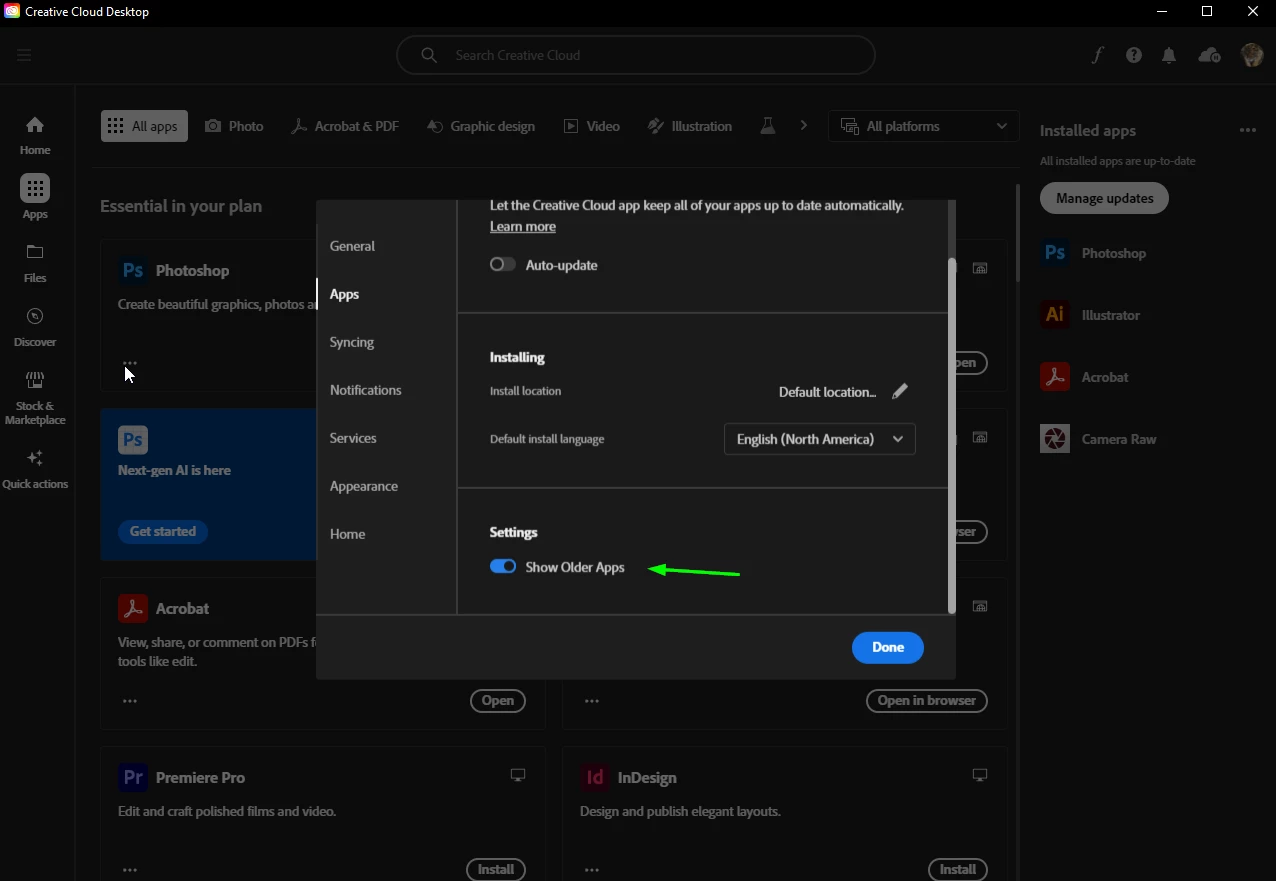Open Quick actions in the sidebar
Screen dimensions: 1276x881
point(35,469)
